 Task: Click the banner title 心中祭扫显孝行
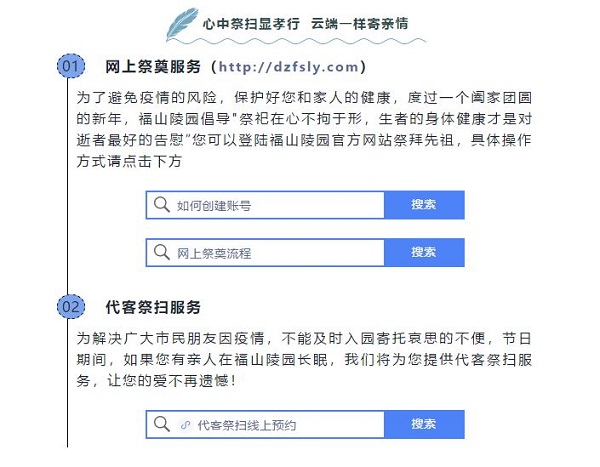pyautogui.click(x=251, y=24)
